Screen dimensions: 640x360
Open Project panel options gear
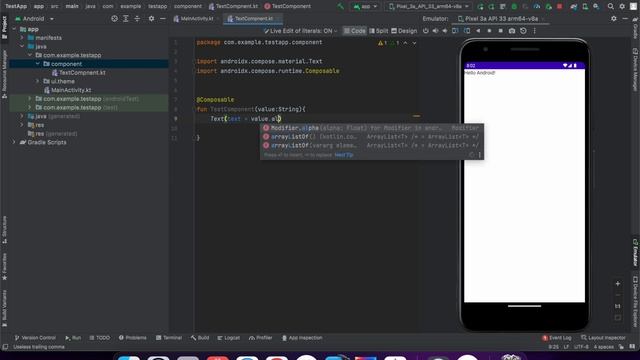click(x=151, y=19)
